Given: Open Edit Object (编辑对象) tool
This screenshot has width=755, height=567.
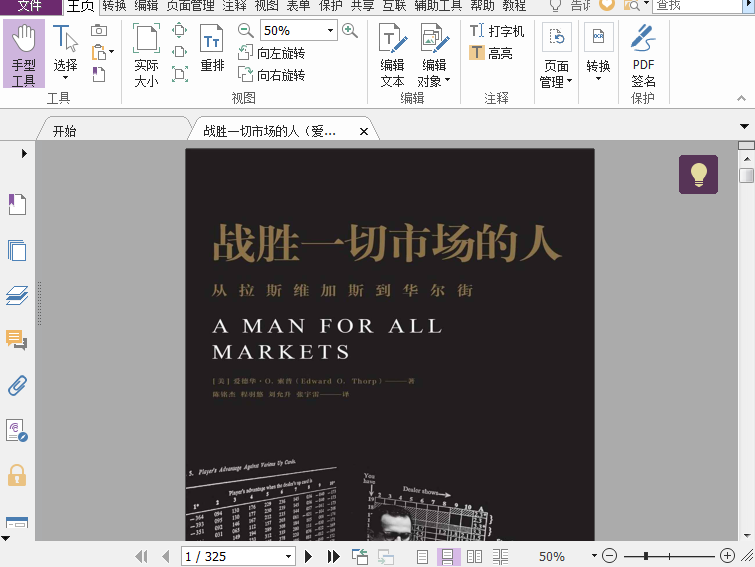Looking at the screenshot, I should (x=434, y=55).
